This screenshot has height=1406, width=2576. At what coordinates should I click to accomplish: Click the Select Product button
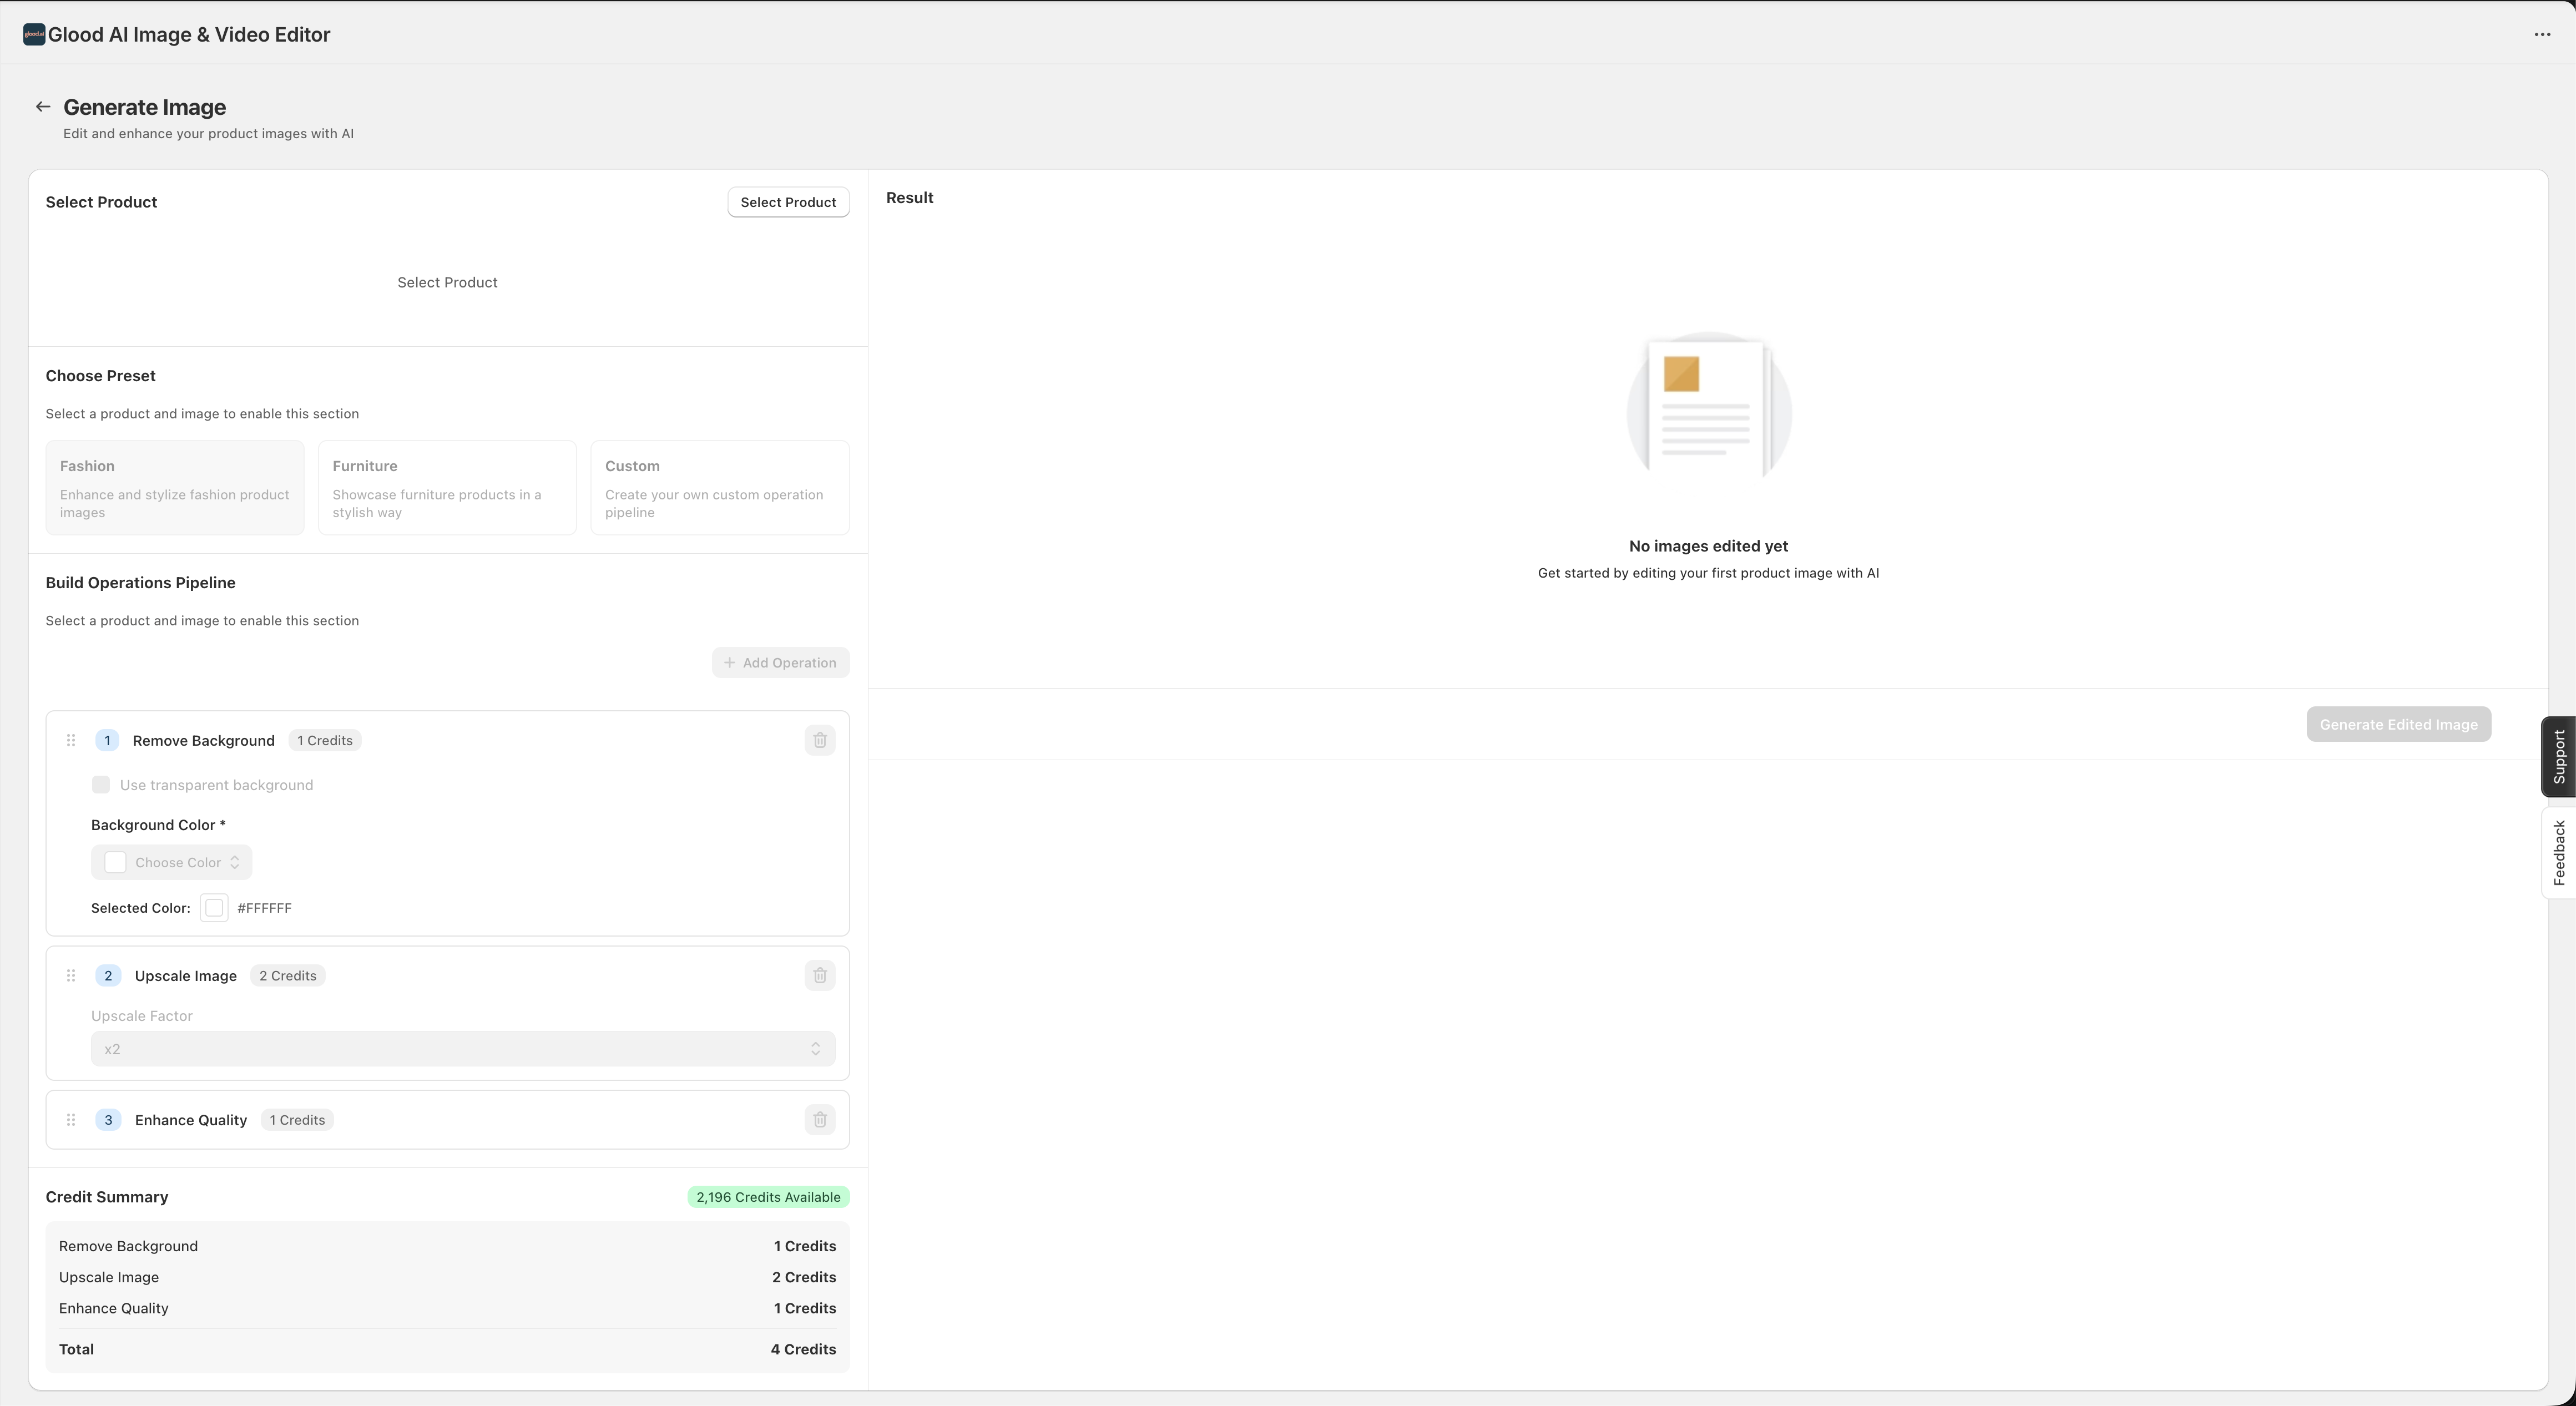pyautogui.click(x=788, y=201)
